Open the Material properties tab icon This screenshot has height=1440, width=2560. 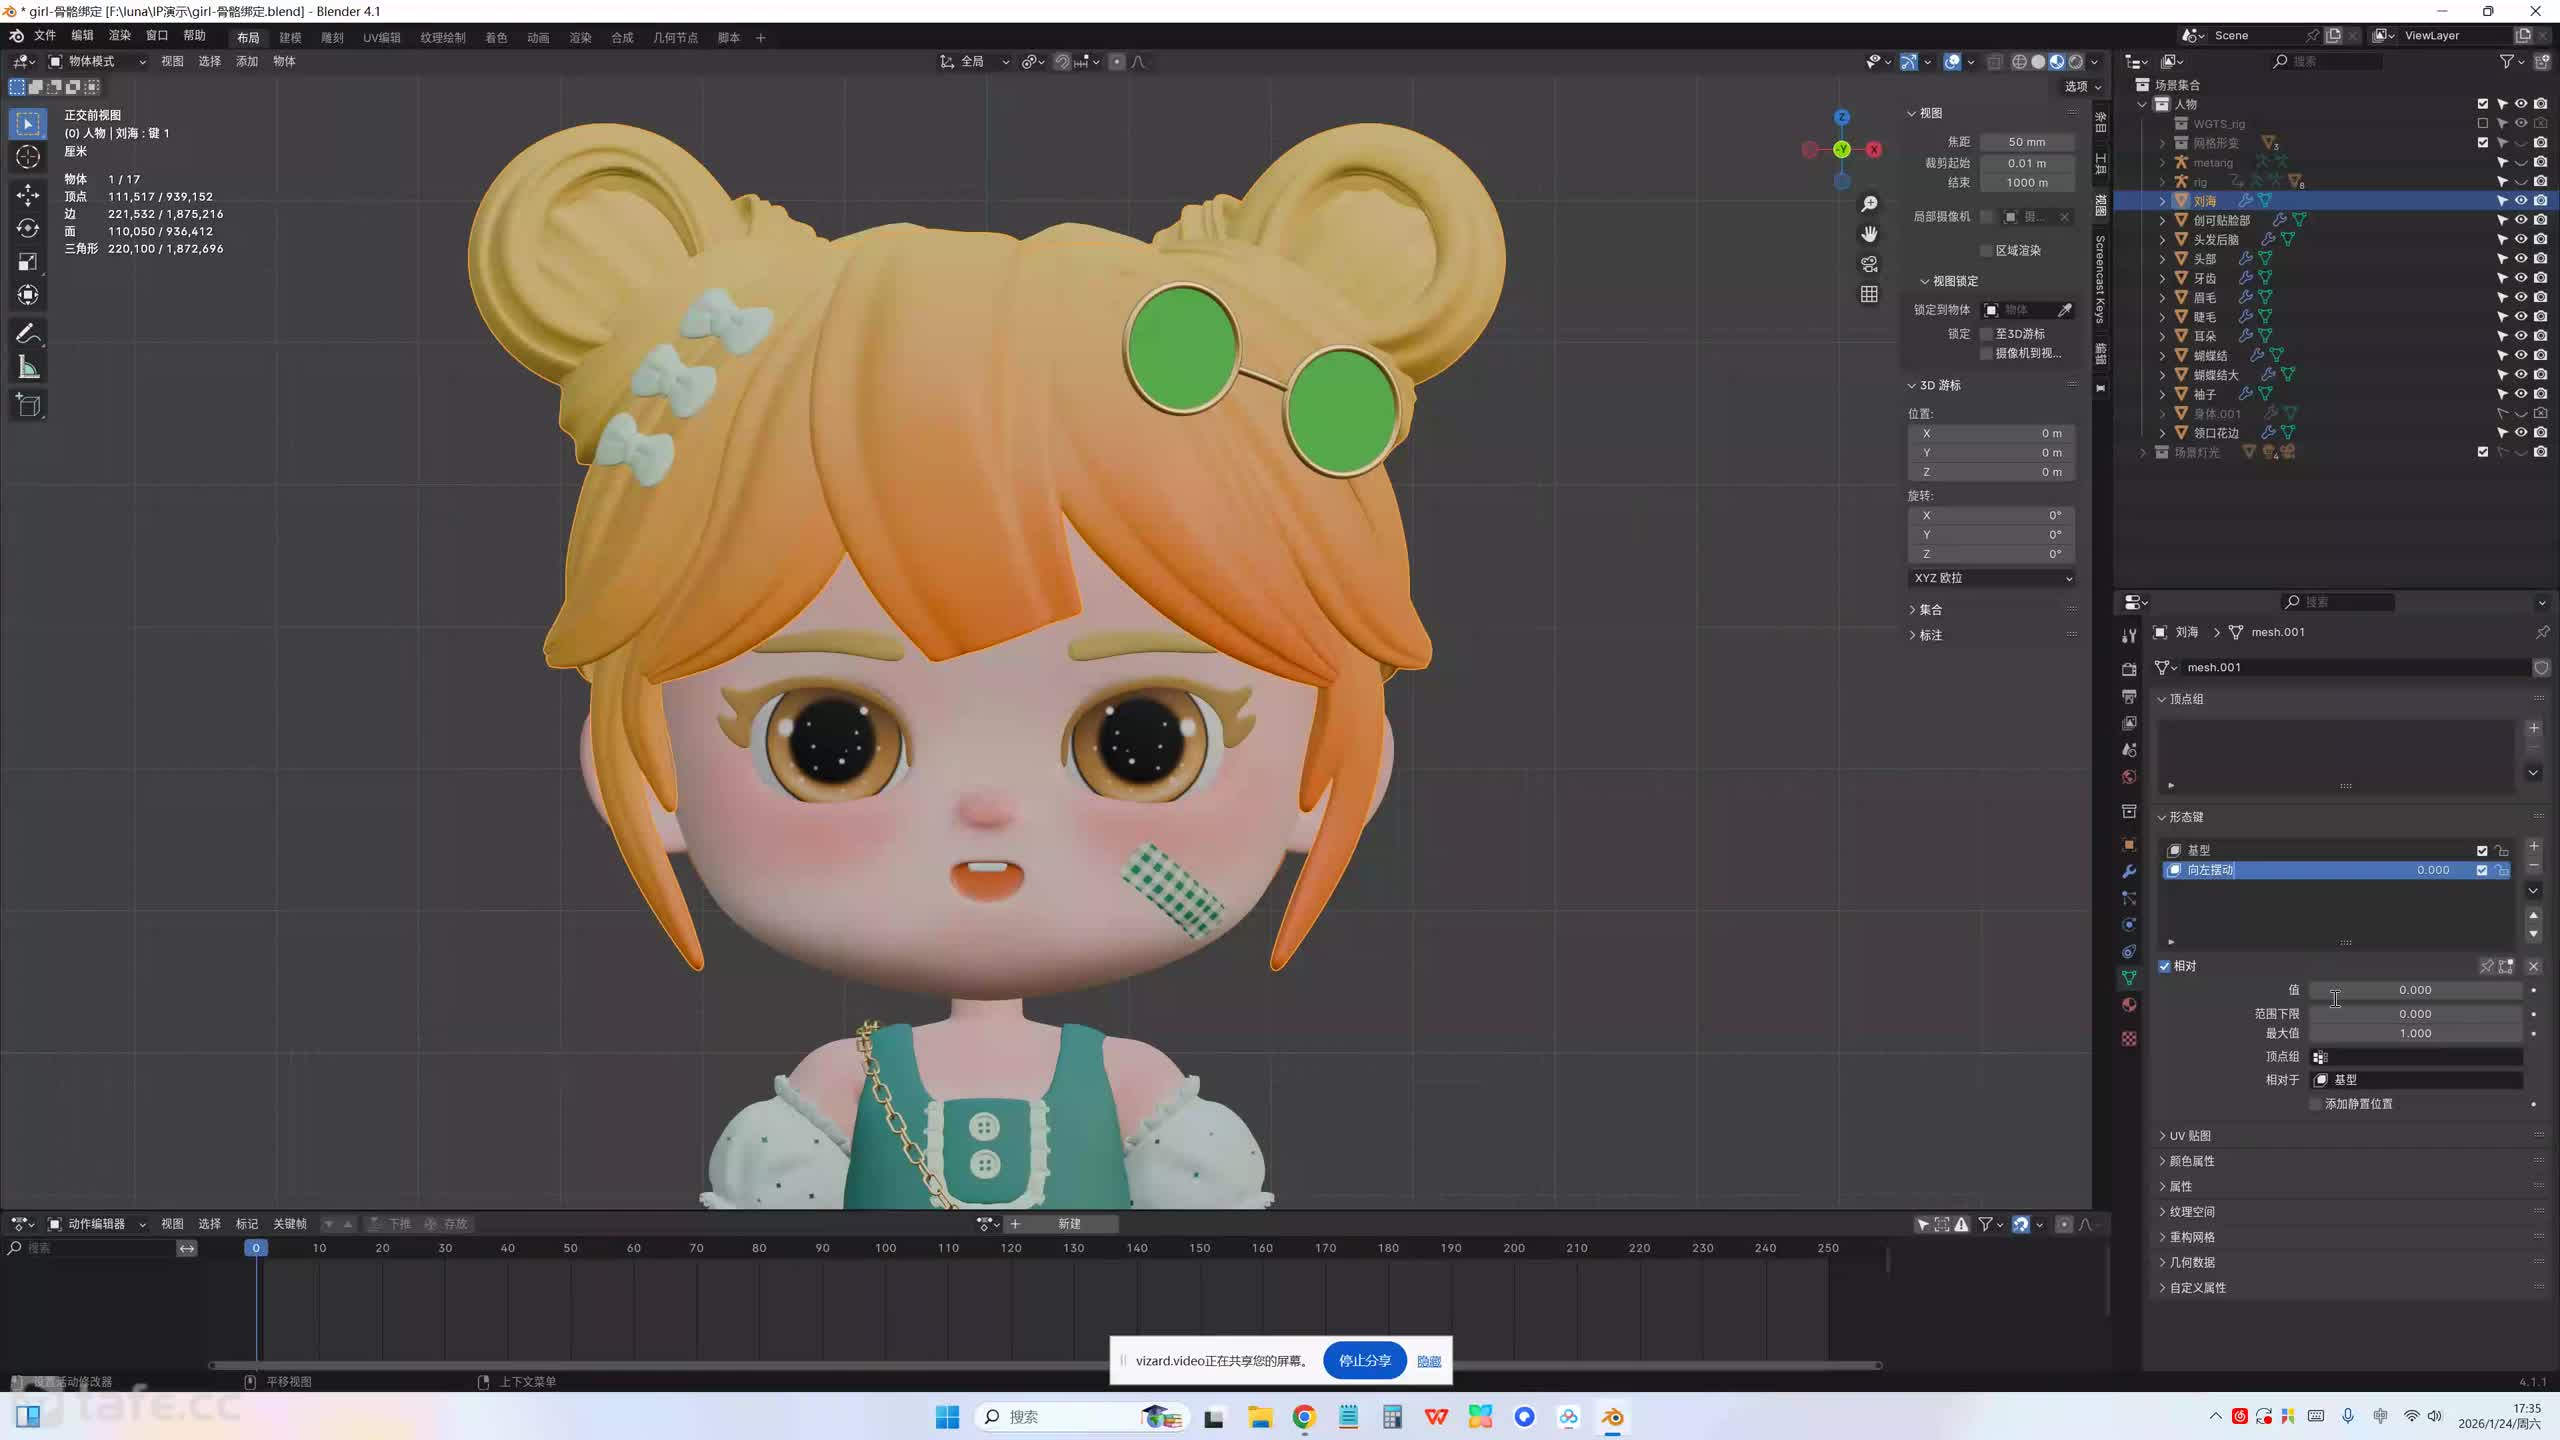coord(2129,1005)
